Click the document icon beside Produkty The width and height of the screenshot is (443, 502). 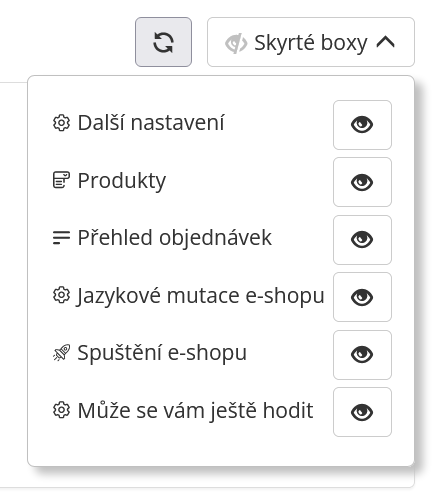click(61, 180)
